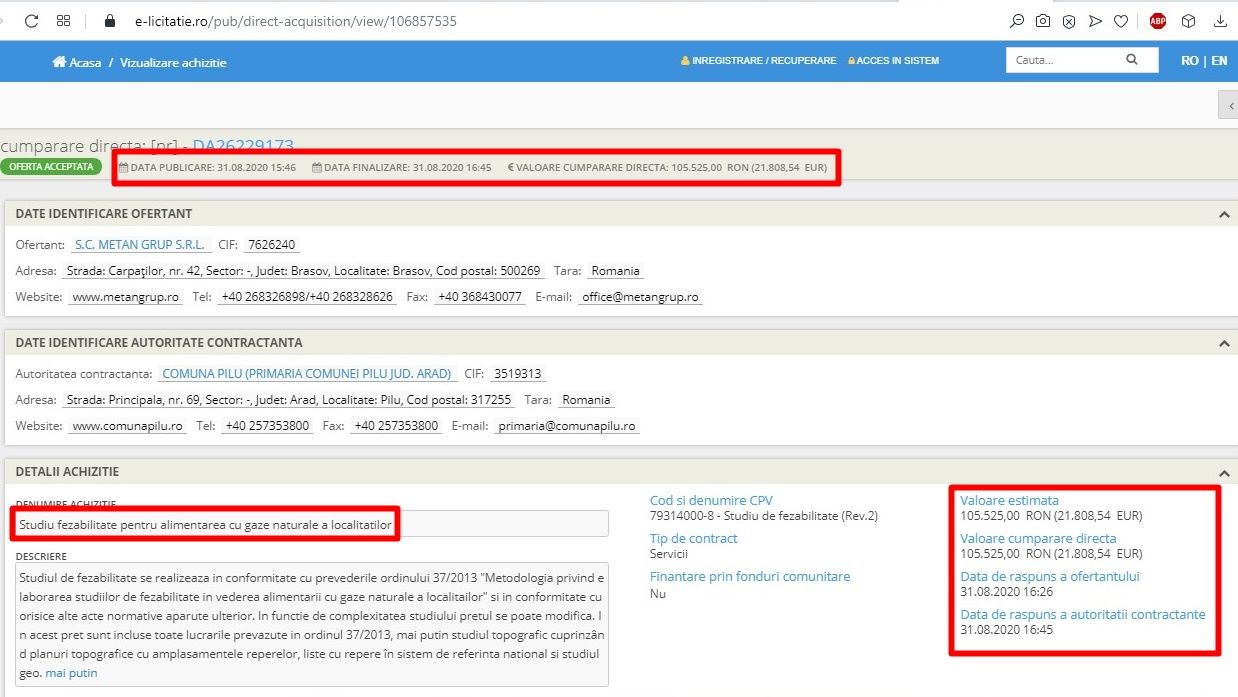Open Acces in sistem
The height and width of the screenshot is (697, 1238).
click(893, 61)
